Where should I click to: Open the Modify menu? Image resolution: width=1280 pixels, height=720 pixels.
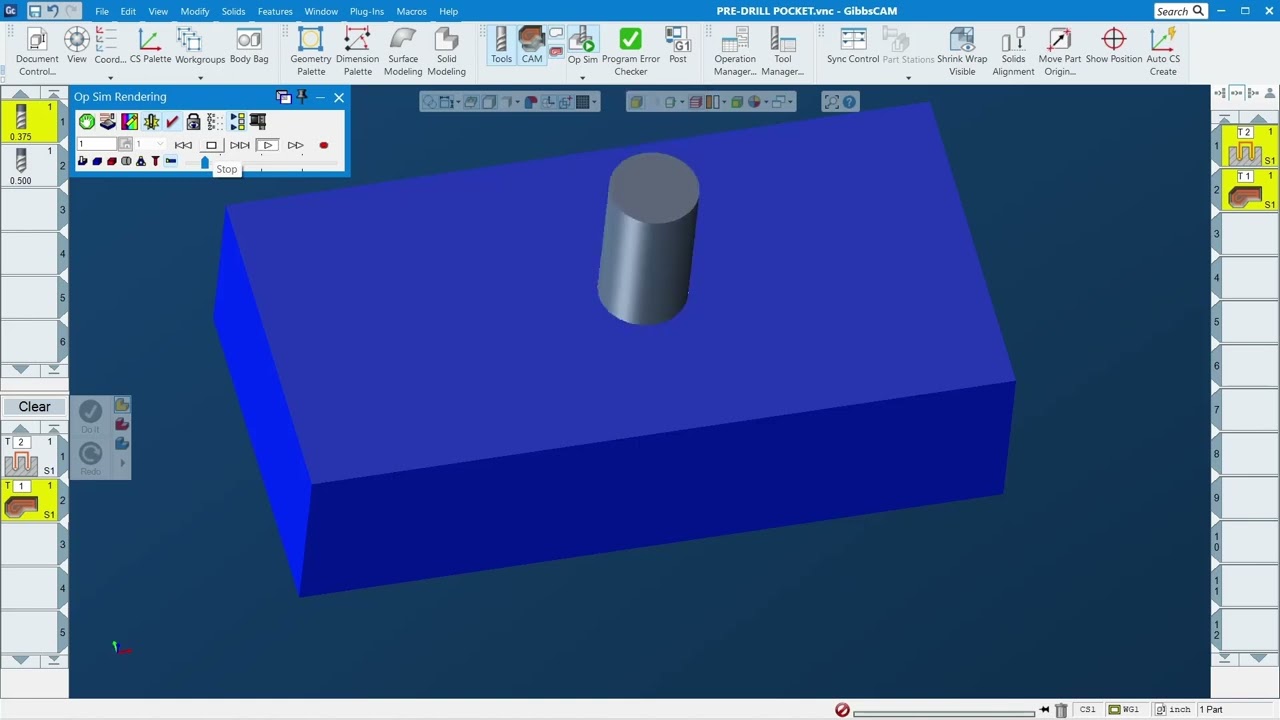tap(195, 11)
